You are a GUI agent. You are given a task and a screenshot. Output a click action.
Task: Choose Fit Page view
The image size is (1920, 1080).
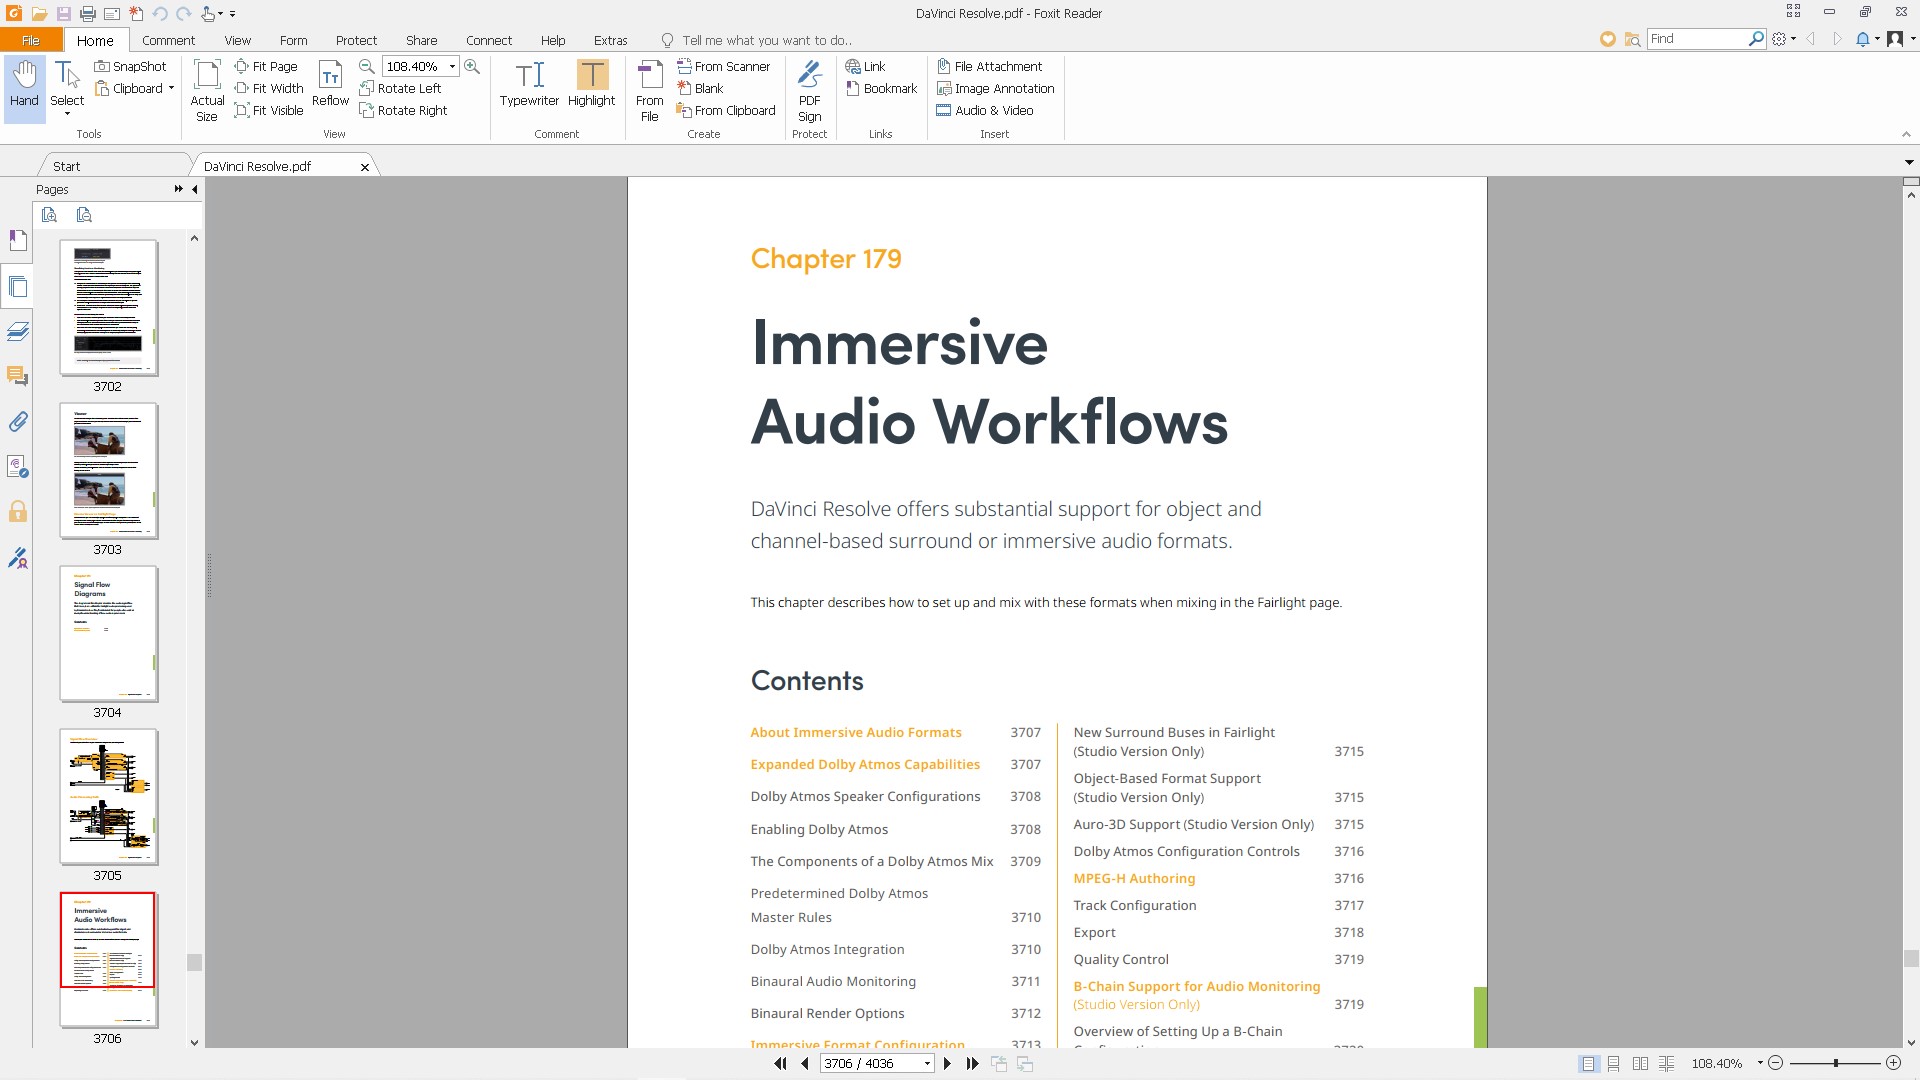tap(266, 66)
